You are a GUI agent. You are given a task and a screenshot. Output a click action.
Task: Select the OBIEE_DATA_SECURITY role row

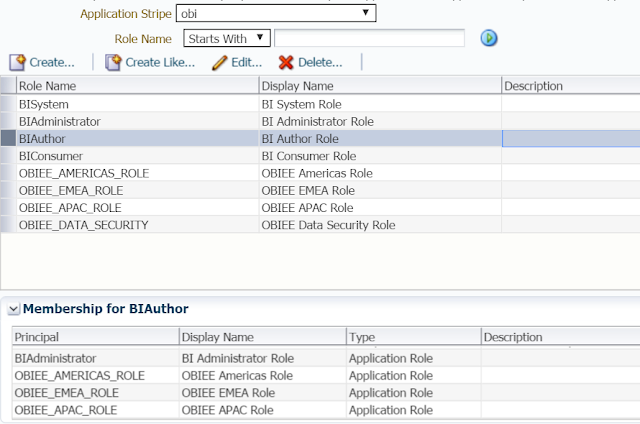click(x=320, y=225)
